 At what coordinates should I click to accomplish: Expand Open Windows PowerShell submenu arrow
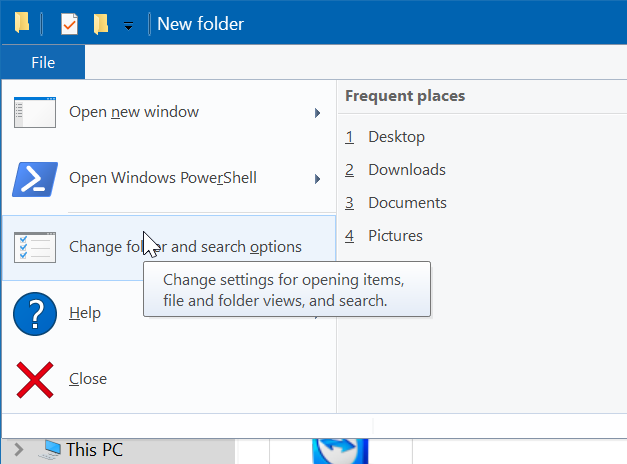click(x=317, y=179)
